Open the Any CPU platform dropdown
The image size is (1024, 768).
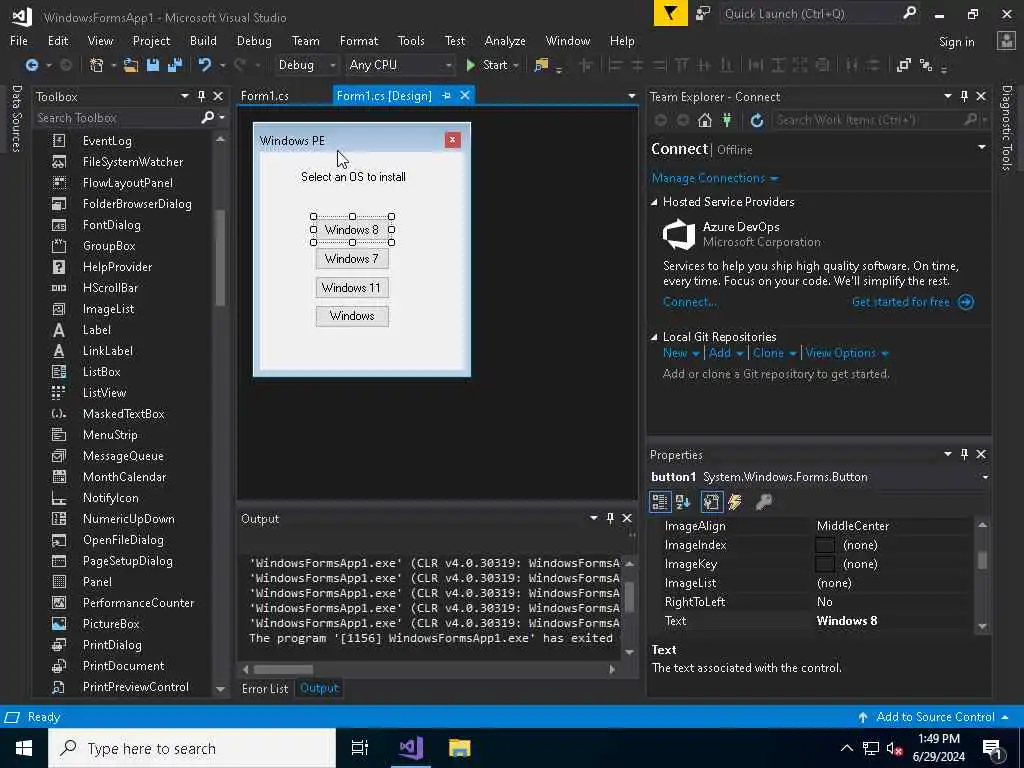coord(449,65)
